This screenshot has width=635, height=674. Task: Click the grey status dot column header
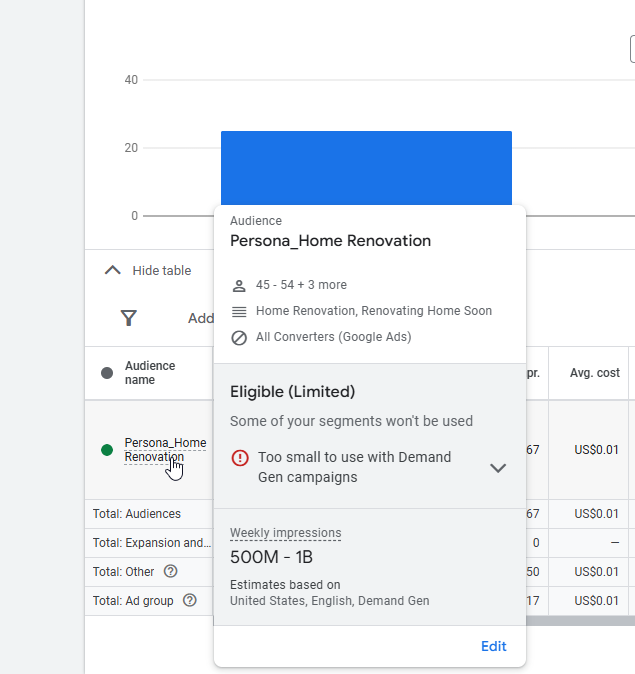107,373
